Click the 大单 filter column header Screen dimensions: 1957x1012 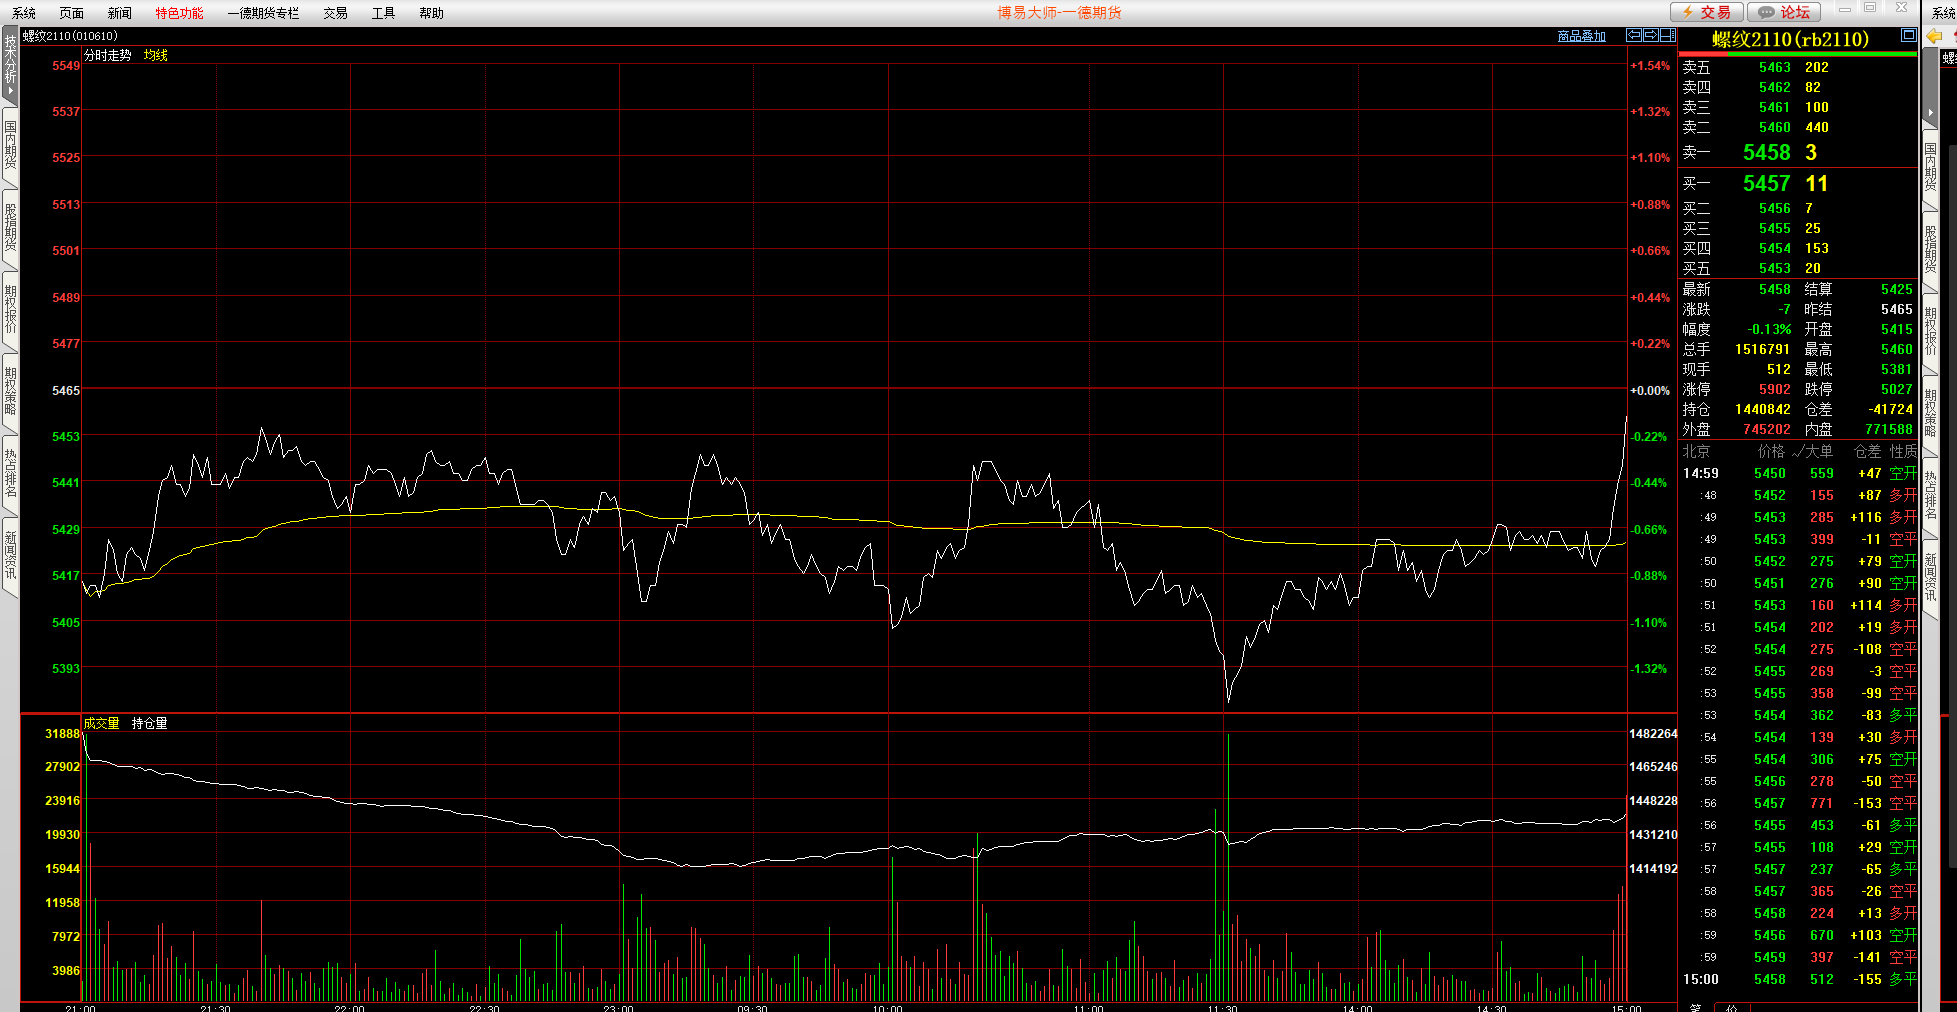1818,451
